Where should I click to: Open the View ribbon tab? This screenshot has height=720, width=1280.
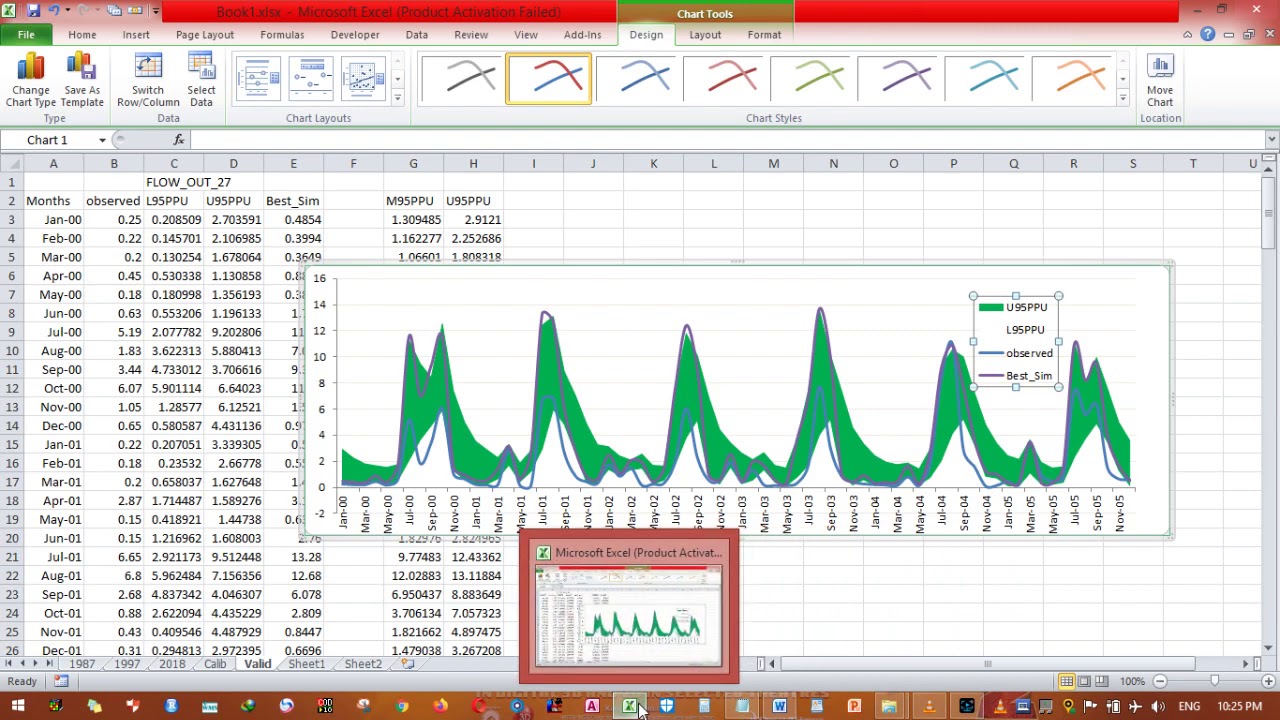tap(525, 35)
